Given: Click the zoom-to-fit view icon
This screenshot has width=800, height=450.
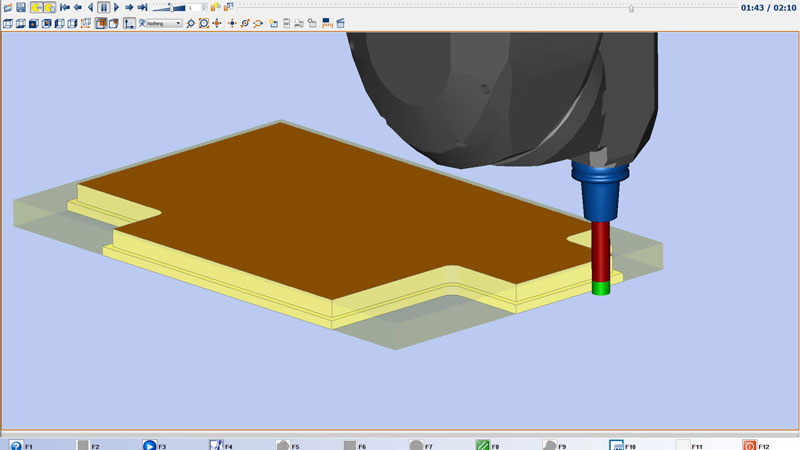Looking at the screenshot, I should (x=203, y=23).
